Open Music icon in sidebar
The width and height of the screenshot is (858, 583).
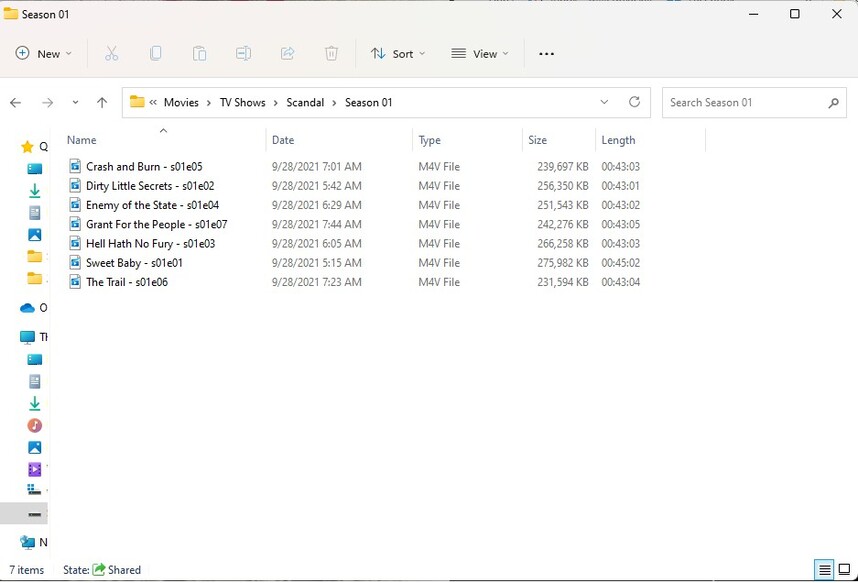(34, 425)
